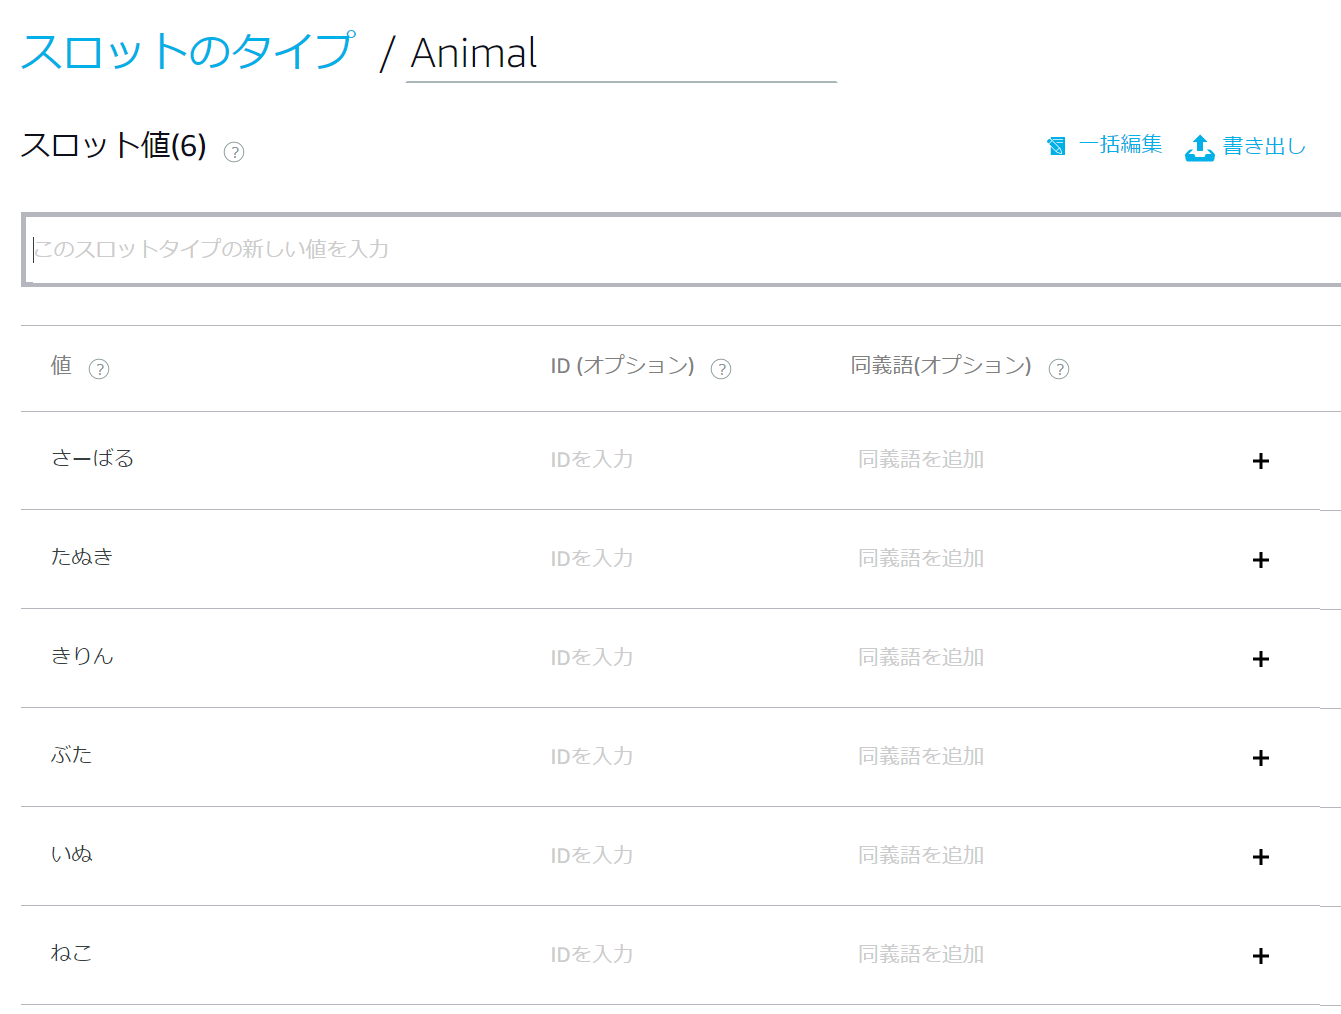The height and width of the screenshot is (1014, 1341).
Task: Open help icon next to スロット値(6)
Action: (234, 152)
